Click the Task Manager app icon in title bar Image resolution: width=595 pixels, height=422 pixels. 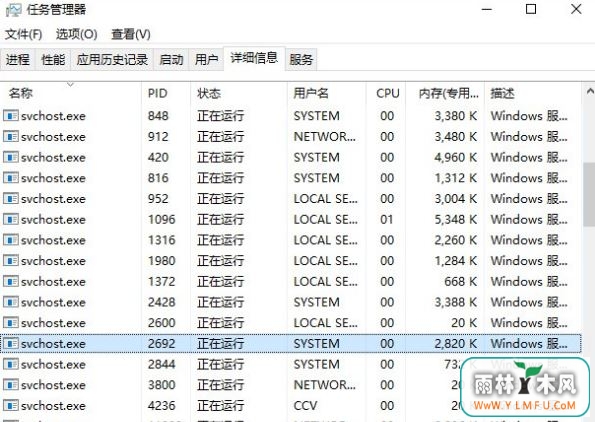click(x=14, y=9)
